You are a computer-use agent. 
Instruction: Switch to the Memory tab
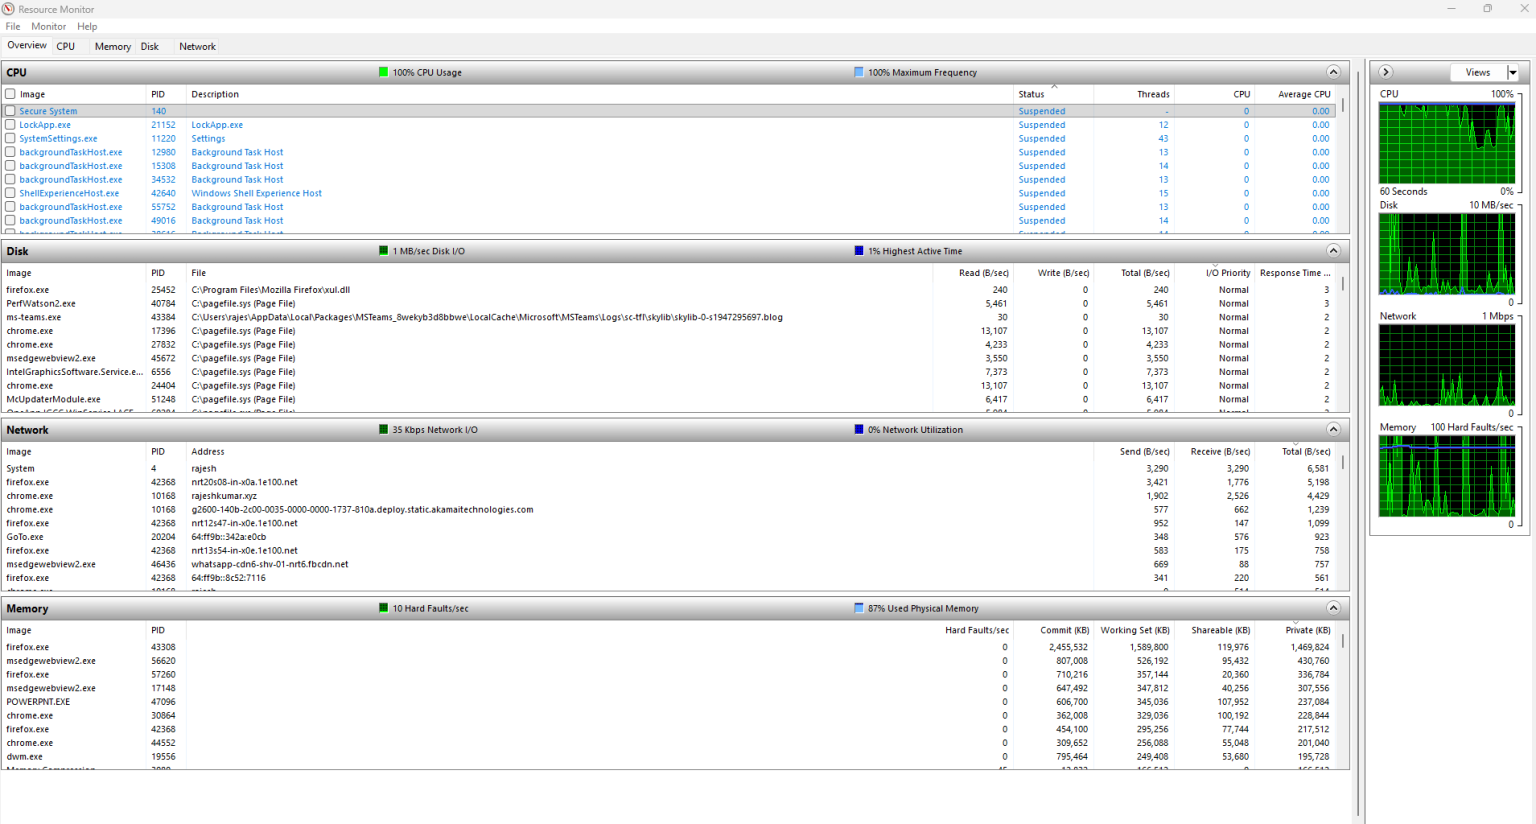tap(112, 46)
